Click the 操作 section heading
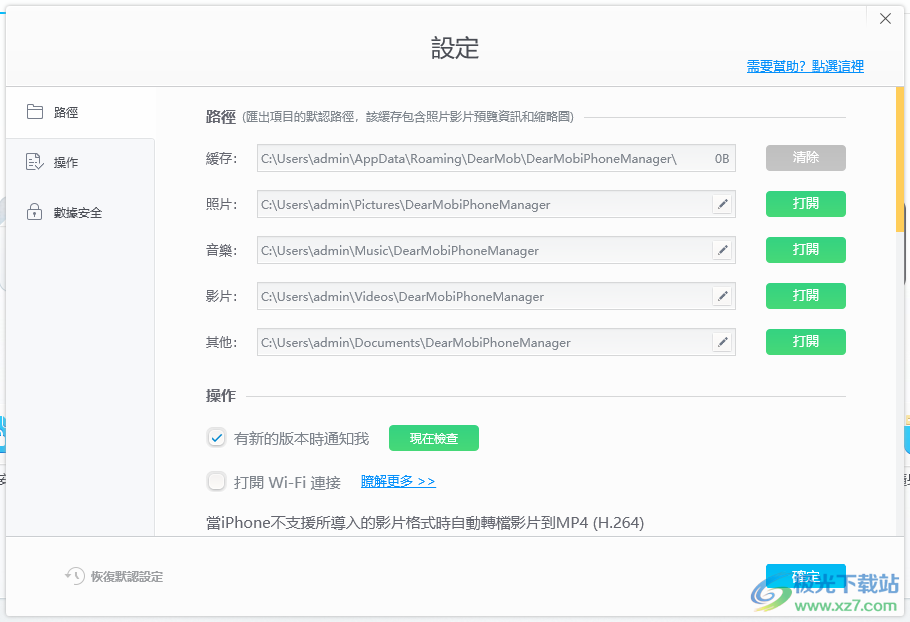910x622 pixels. pyautogui.click(x=221, y=396)
